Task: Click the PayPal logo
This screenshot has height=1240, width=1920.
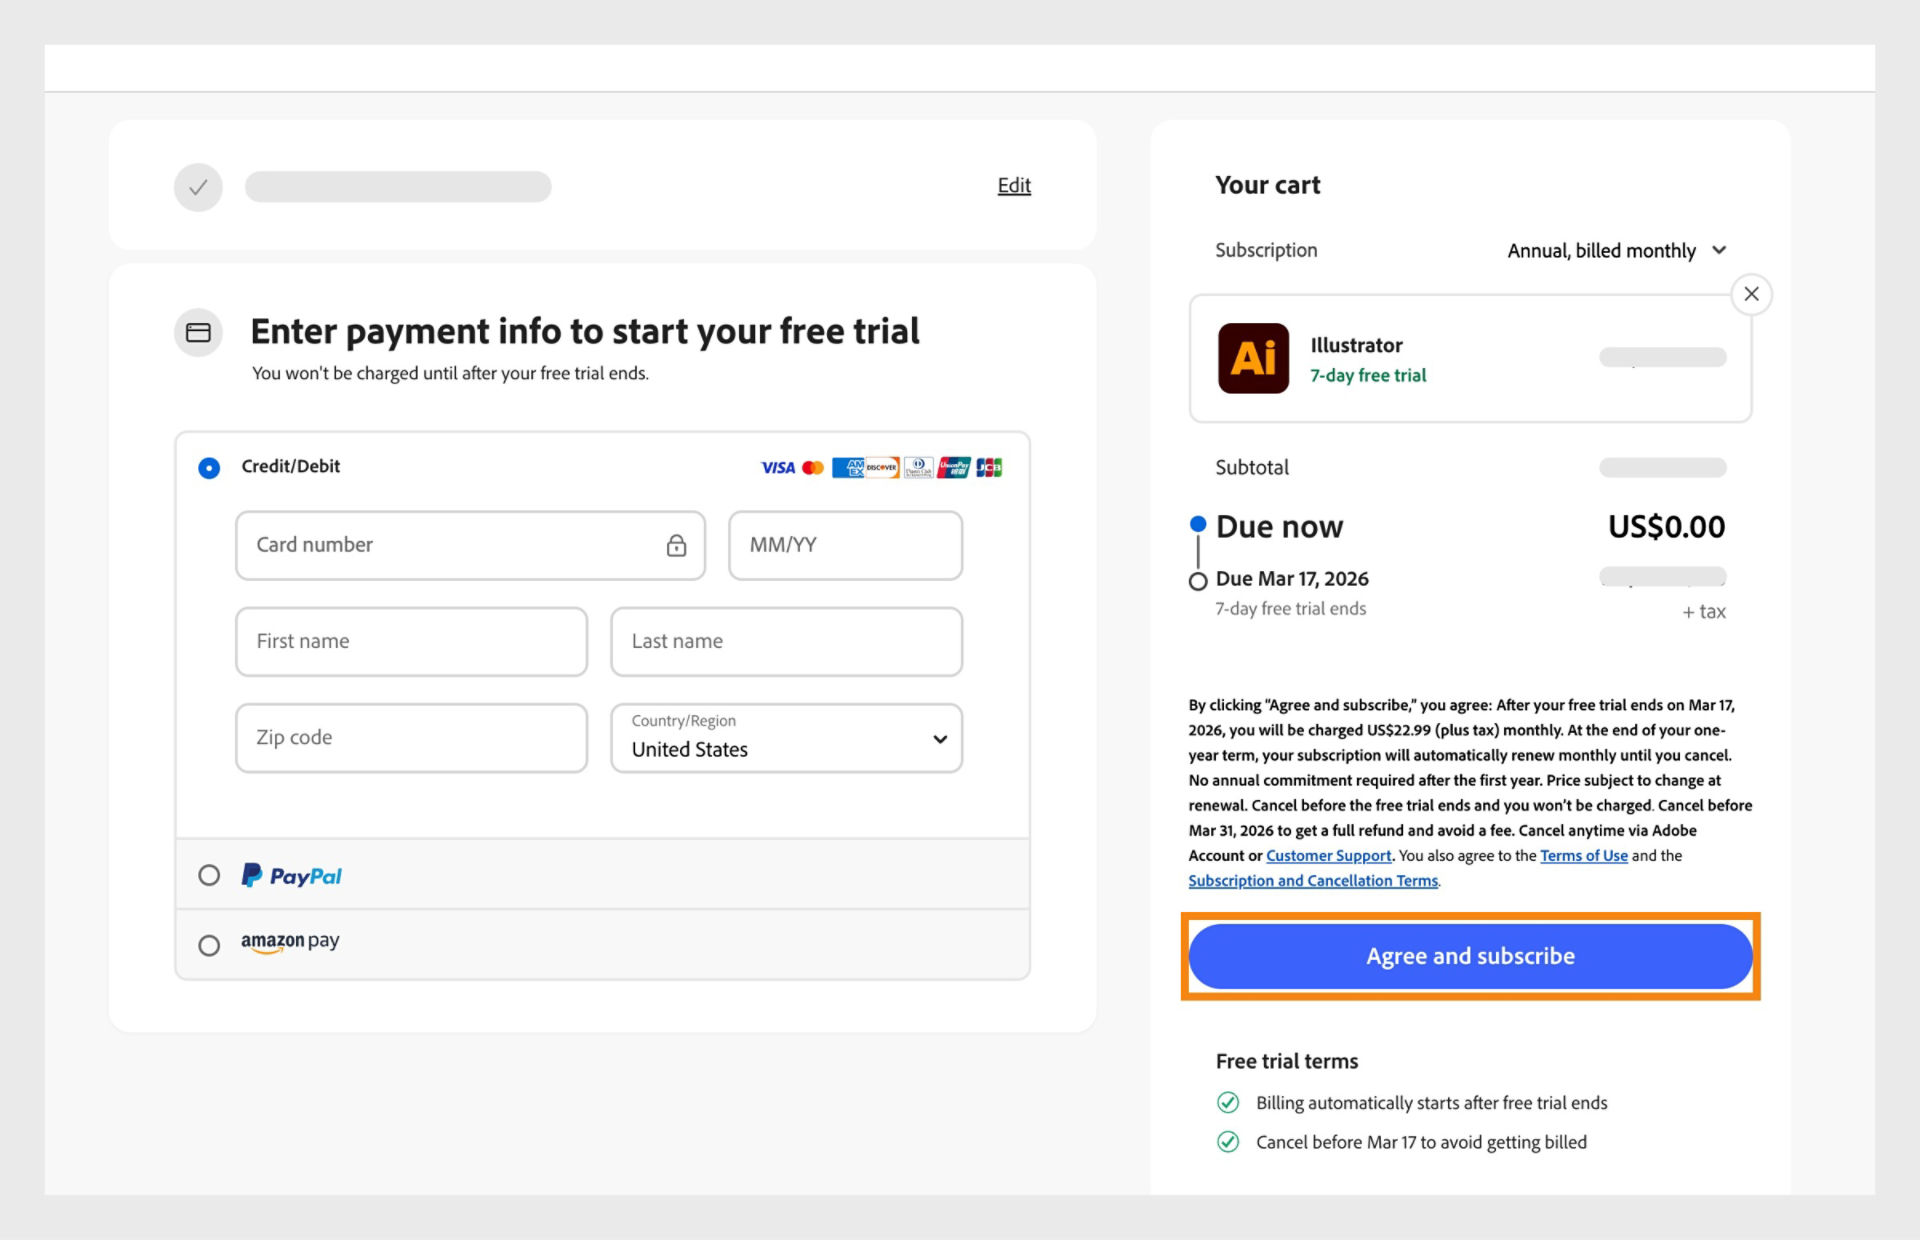Action: (291, 875)
